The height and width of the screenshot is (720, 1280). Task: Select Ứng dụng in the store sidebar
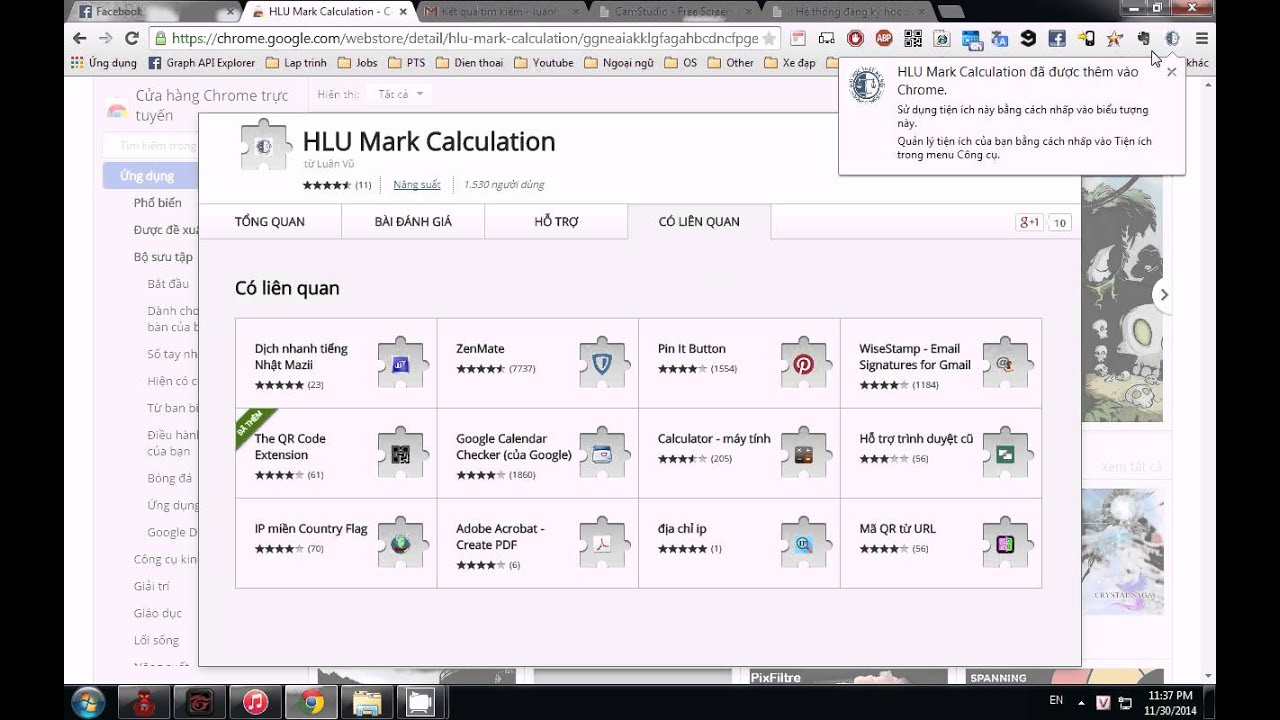click(x=151, y=176)
